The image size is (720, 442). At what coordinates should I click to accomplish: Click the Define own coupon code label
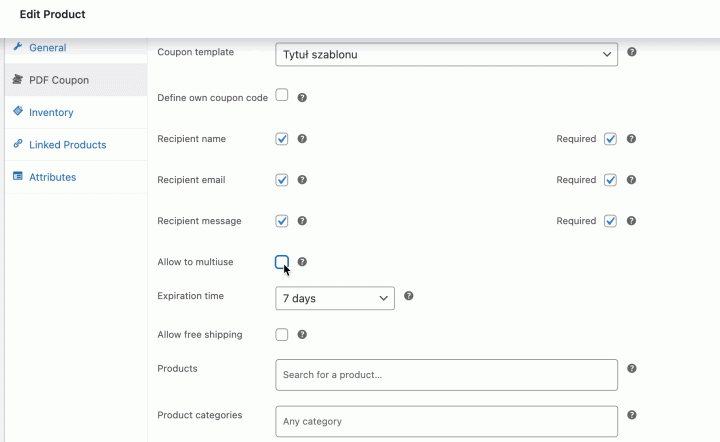click(x=213, y=98)
